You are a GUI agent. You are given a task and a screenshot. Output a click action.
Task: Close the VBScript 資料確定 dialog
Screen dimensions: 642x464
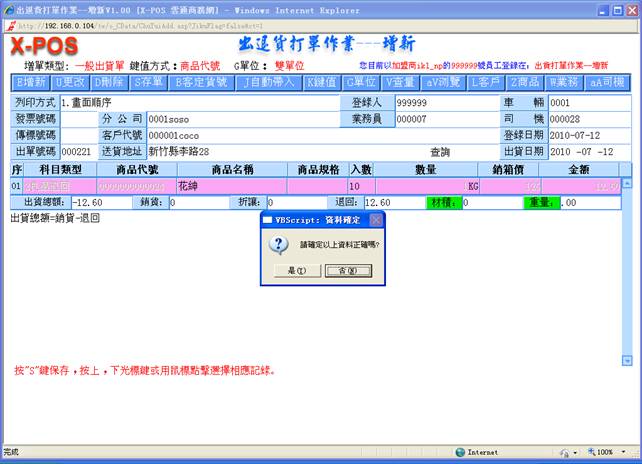click(377, 219)
